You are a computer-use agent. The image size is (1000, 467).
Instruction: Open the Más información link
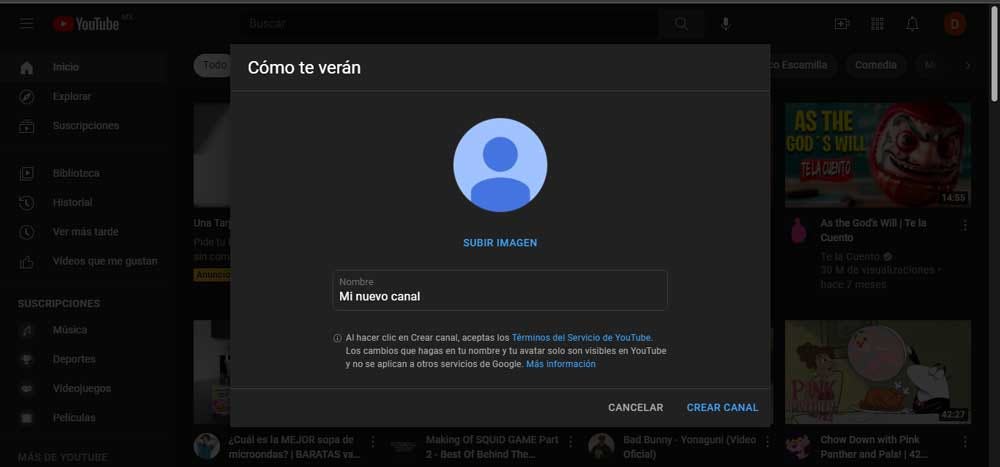[560, 364]
